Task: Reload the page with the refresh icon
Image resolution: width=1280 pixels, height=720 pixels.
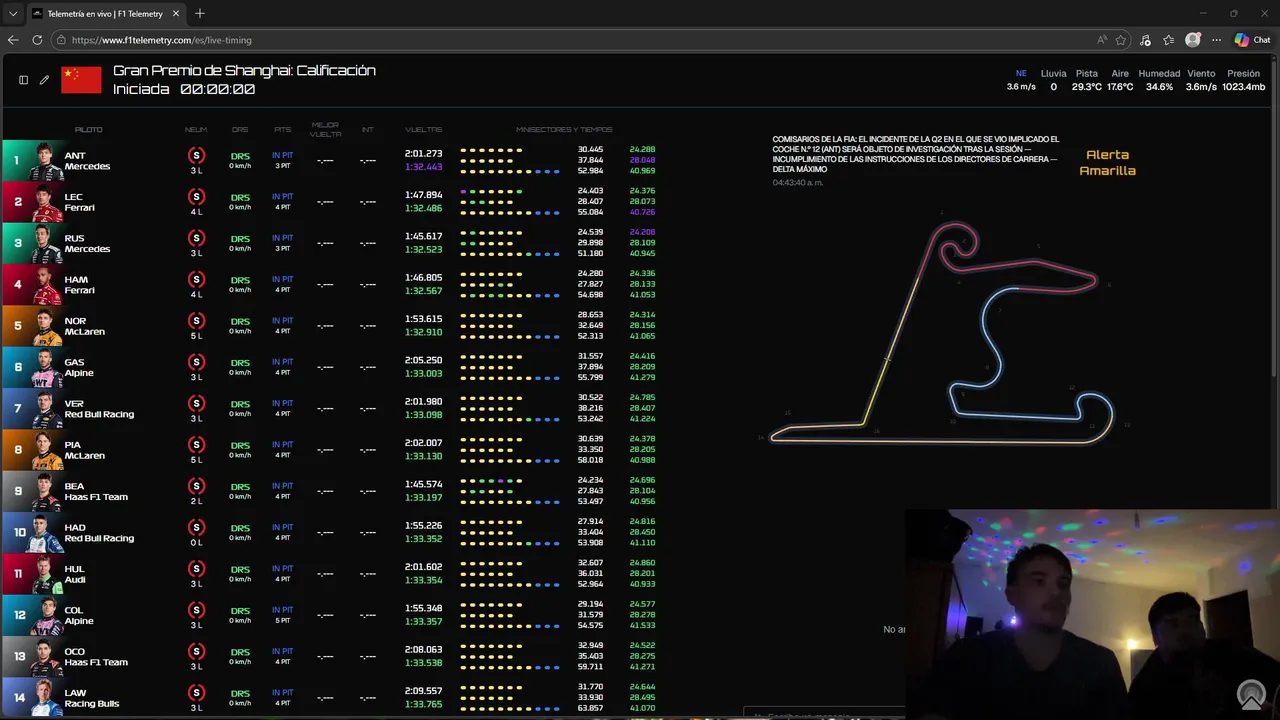Action: pyautogui.click(x=37, y=40)
